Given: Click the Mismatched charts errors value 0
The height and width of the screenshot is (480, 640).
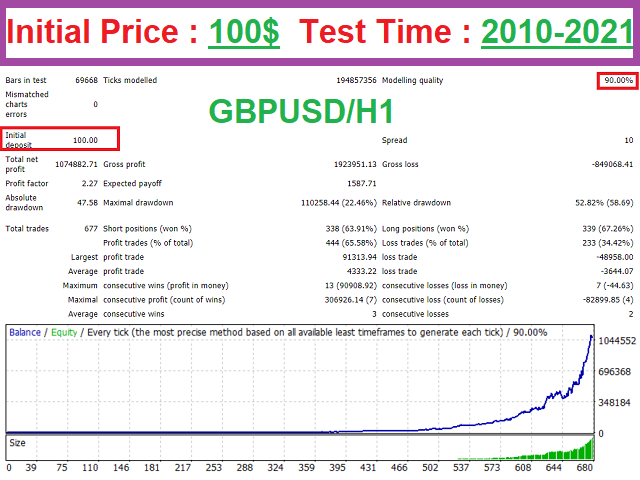Looking at the screenshot, I should click(x=96, y=104).
